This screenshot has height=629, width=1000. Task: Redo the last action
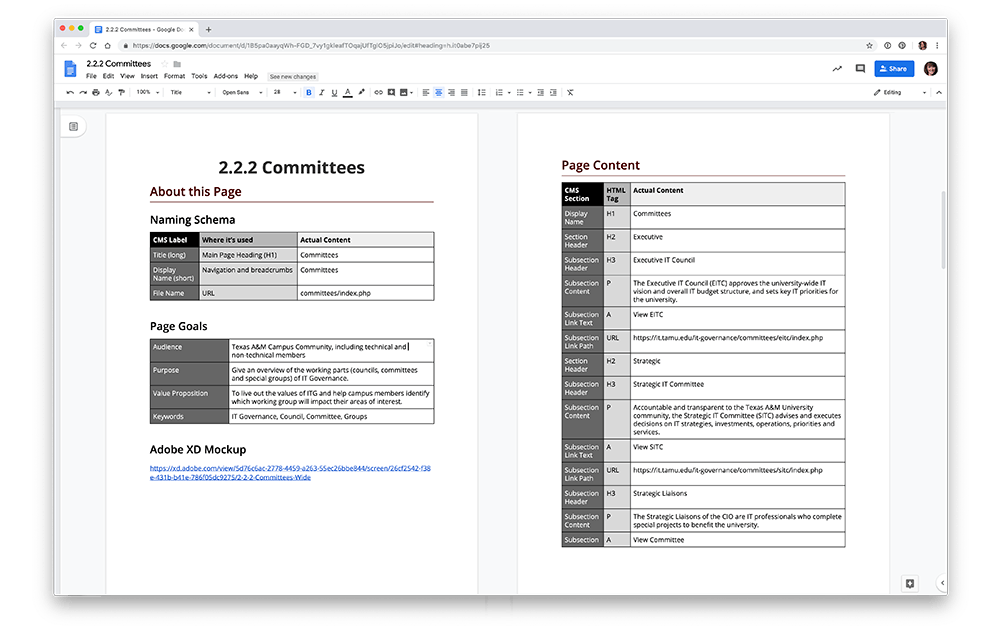tap(83, 92)
